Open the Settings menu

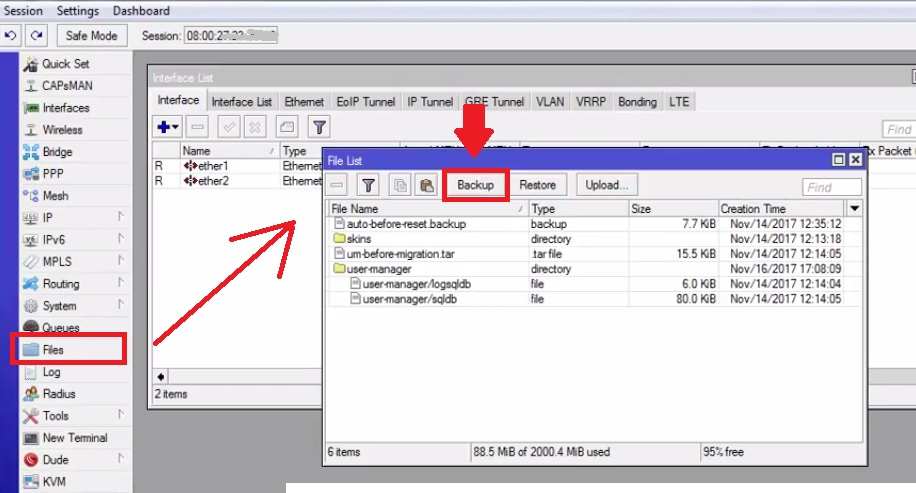[x=78, y=11]
